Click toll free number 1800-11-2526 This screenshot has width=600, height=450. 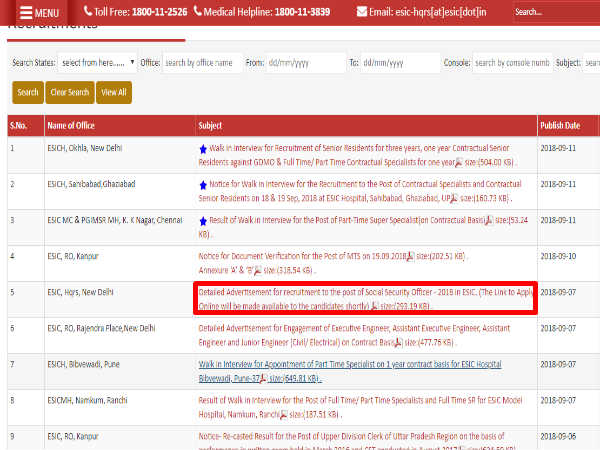pos(160,12)
